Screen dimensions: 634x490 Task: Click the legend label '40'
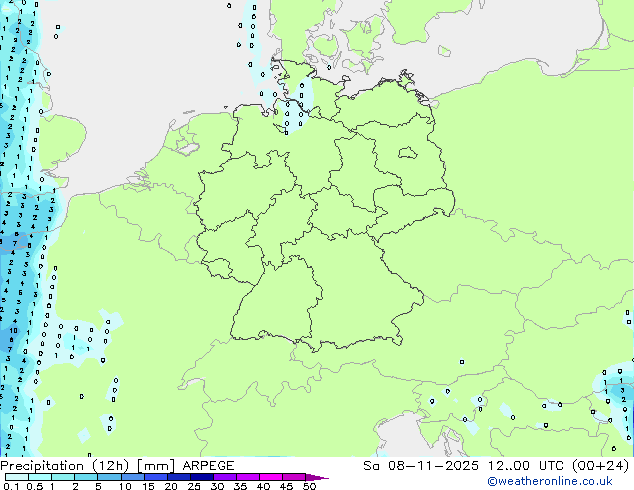coord(264,486)
